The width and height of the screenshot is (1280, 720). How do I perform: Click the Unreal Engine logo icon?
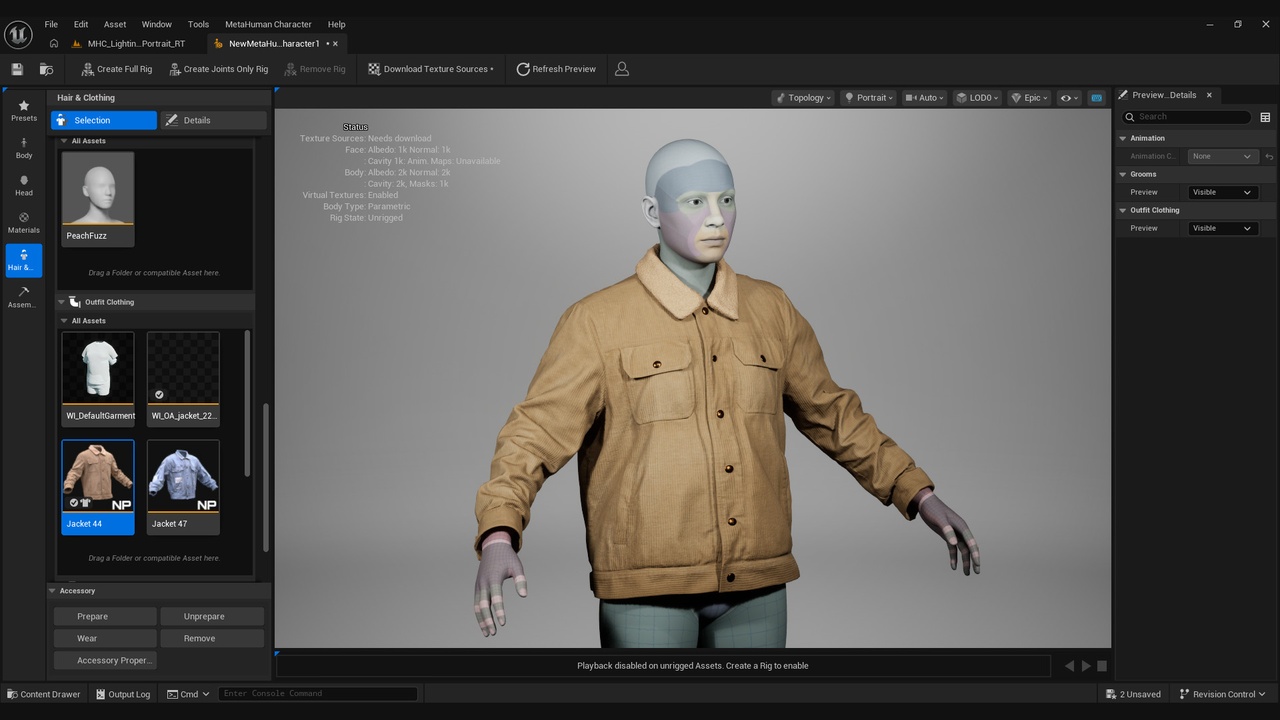pos(18,34)
